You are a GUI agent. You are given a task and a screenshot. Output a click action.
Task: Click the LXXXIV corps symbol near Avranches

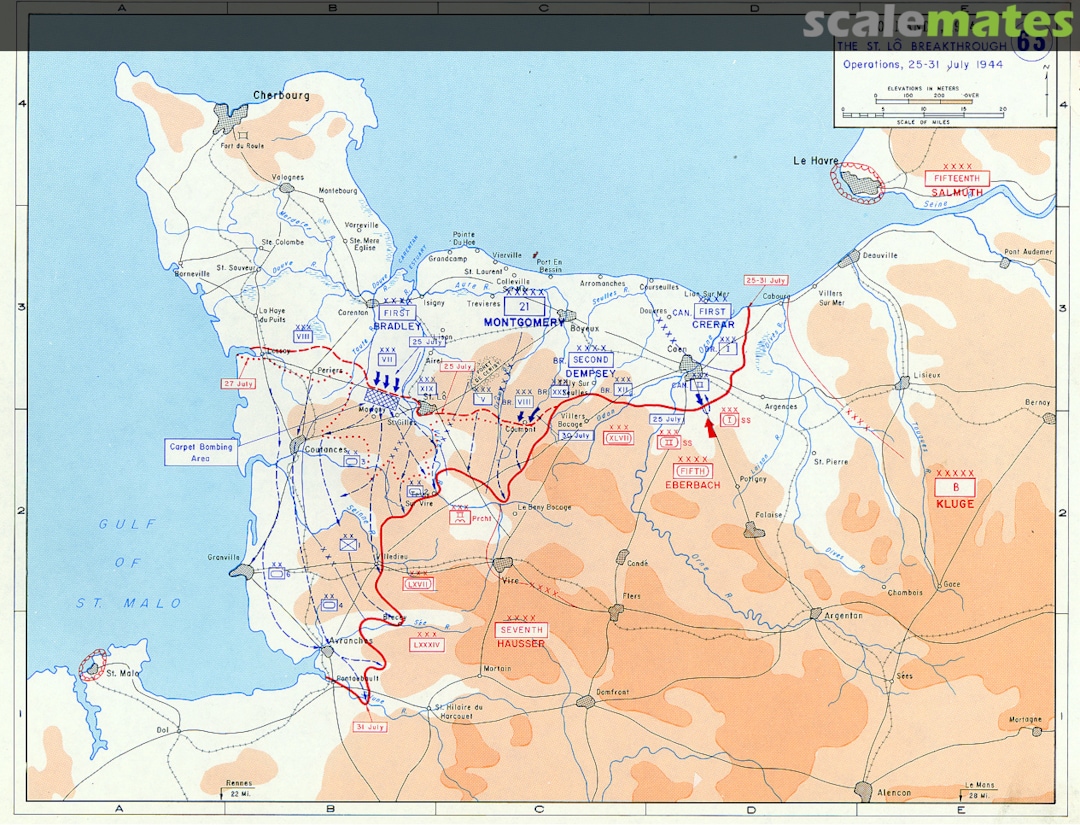[x=427, y=646]
